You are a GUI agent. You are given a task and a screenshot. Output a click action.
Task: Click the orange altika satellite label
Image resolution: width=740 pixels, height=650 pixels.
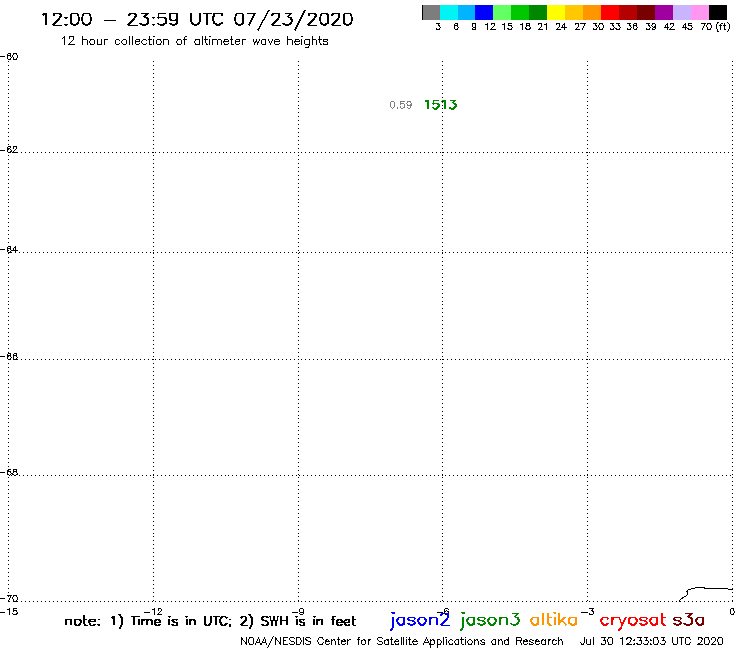pyautogui.click(x=554, y=619)
